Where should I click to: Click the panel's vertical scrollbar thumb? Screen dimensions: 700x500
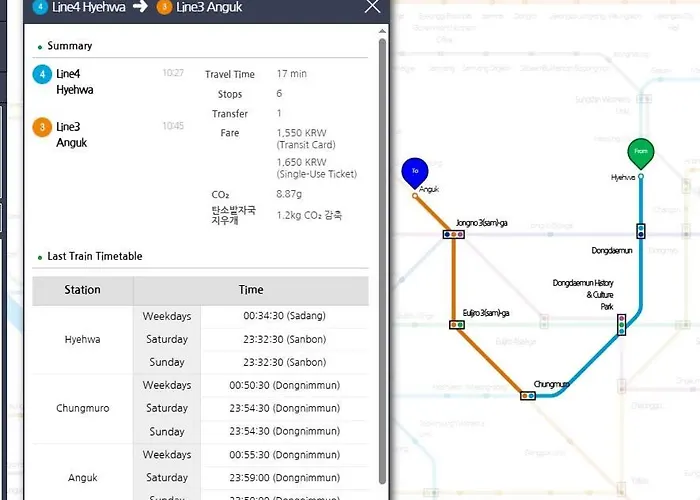pyautogui.click(x=382, y=261)
